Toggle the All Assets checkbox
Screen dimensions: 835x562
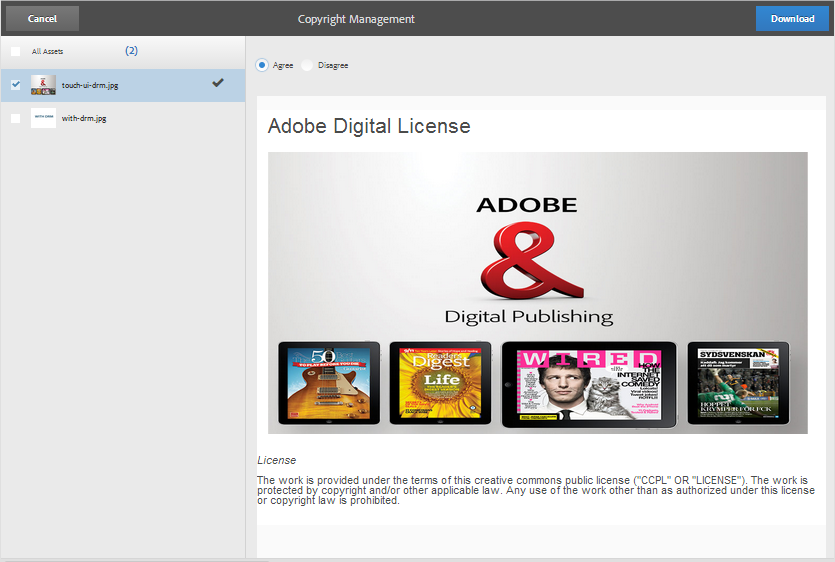coord(15,51)
